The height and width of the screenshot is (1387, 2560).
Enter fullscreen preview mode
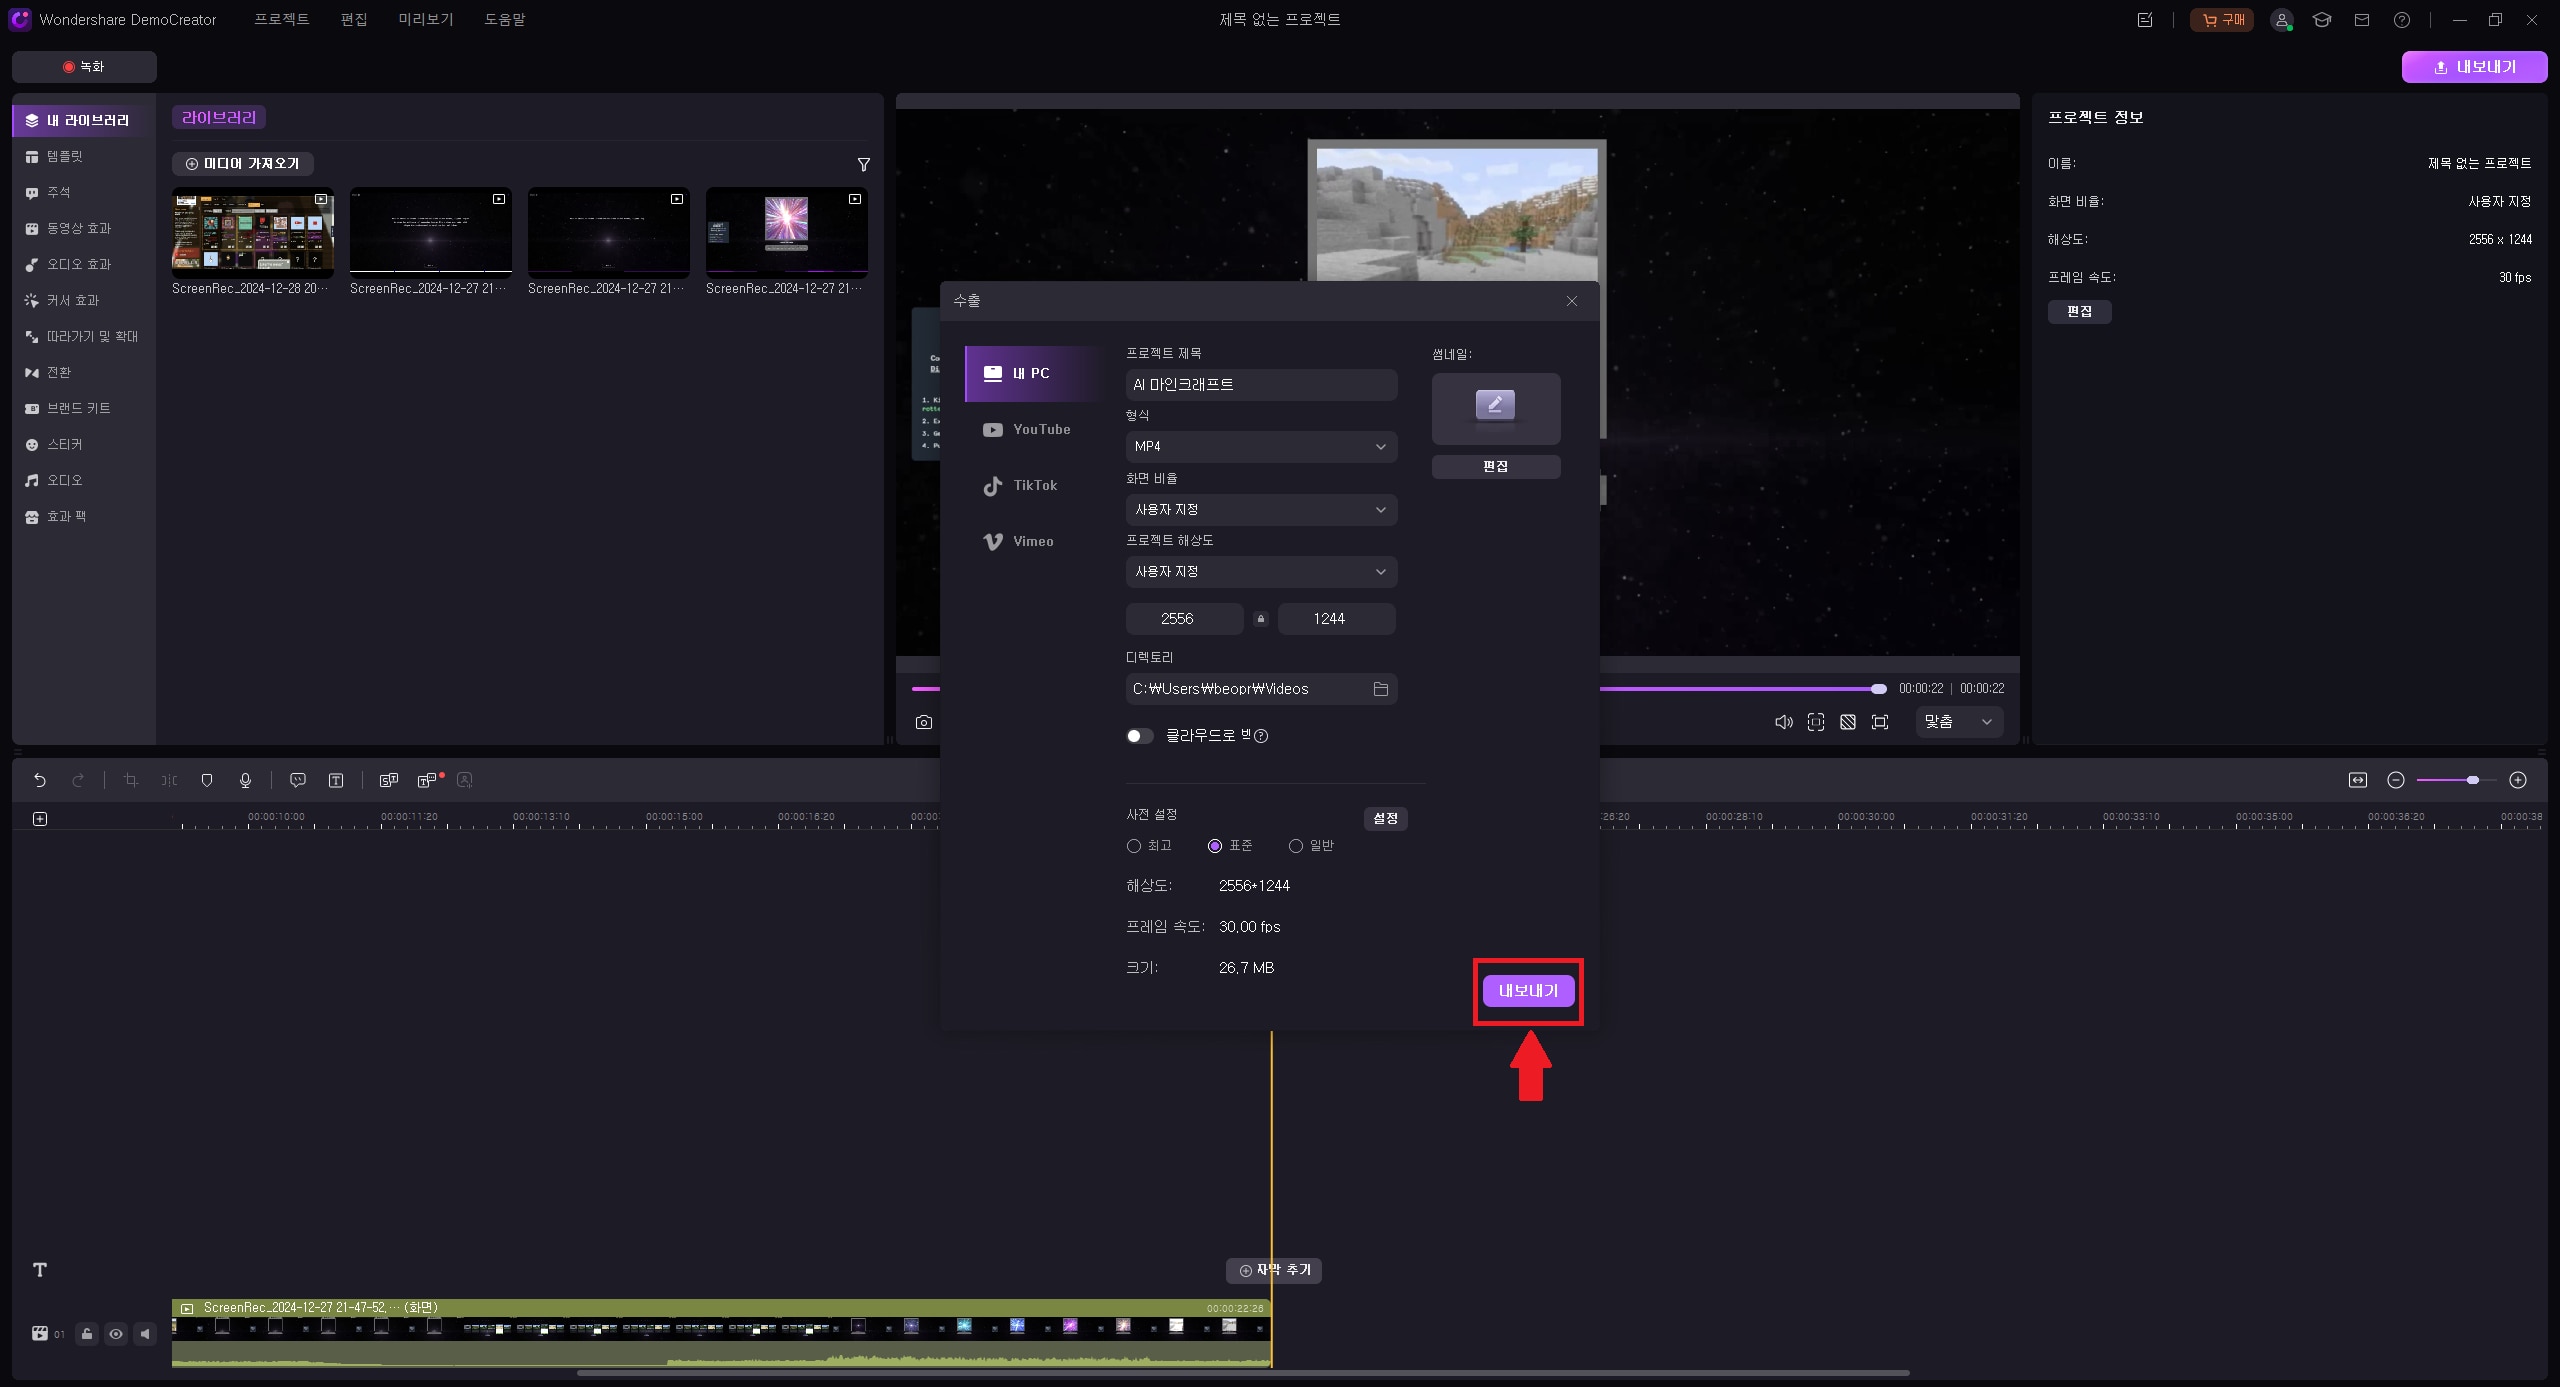point(1880,722)
